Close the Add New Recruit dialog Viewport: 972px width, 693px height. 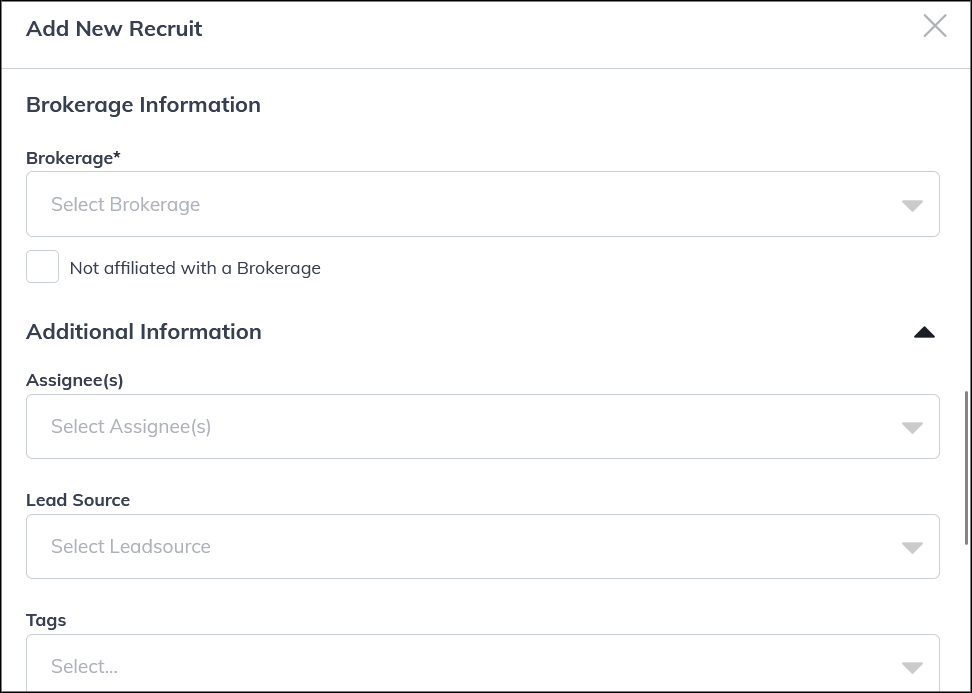click(935, 26)
